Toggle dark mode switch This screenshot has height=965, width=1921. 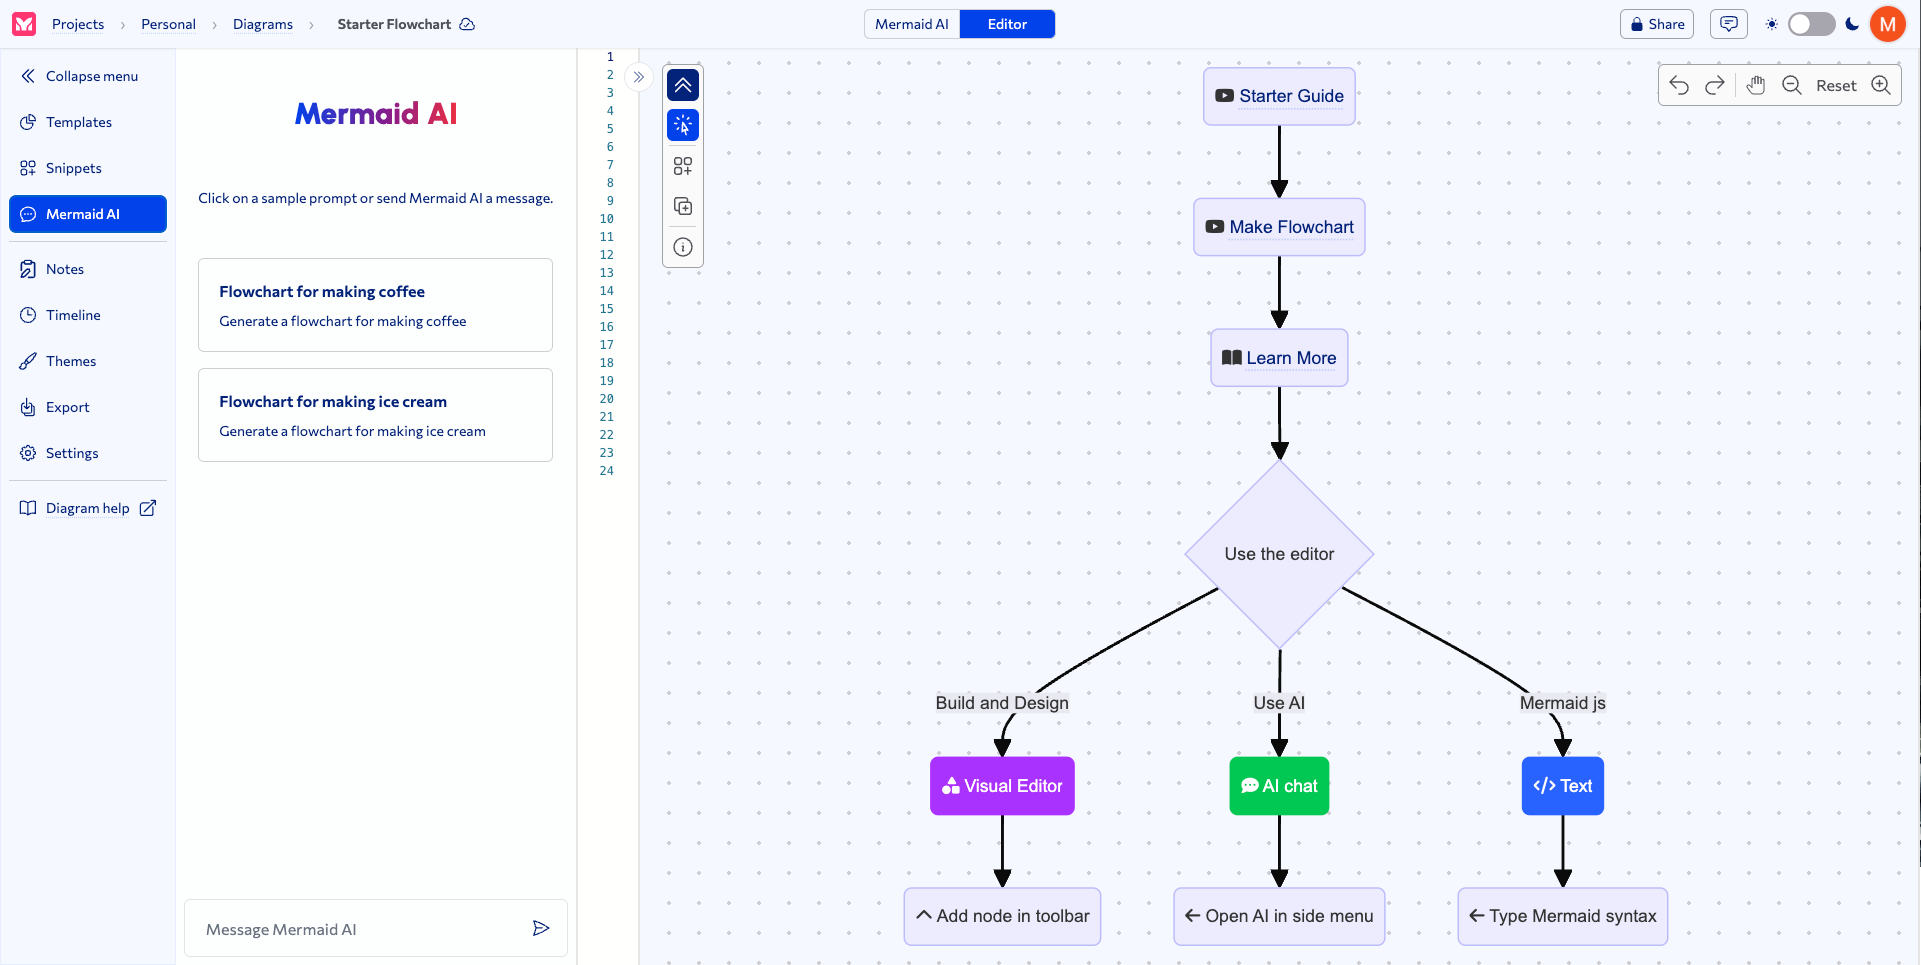tap(1811, 24)
